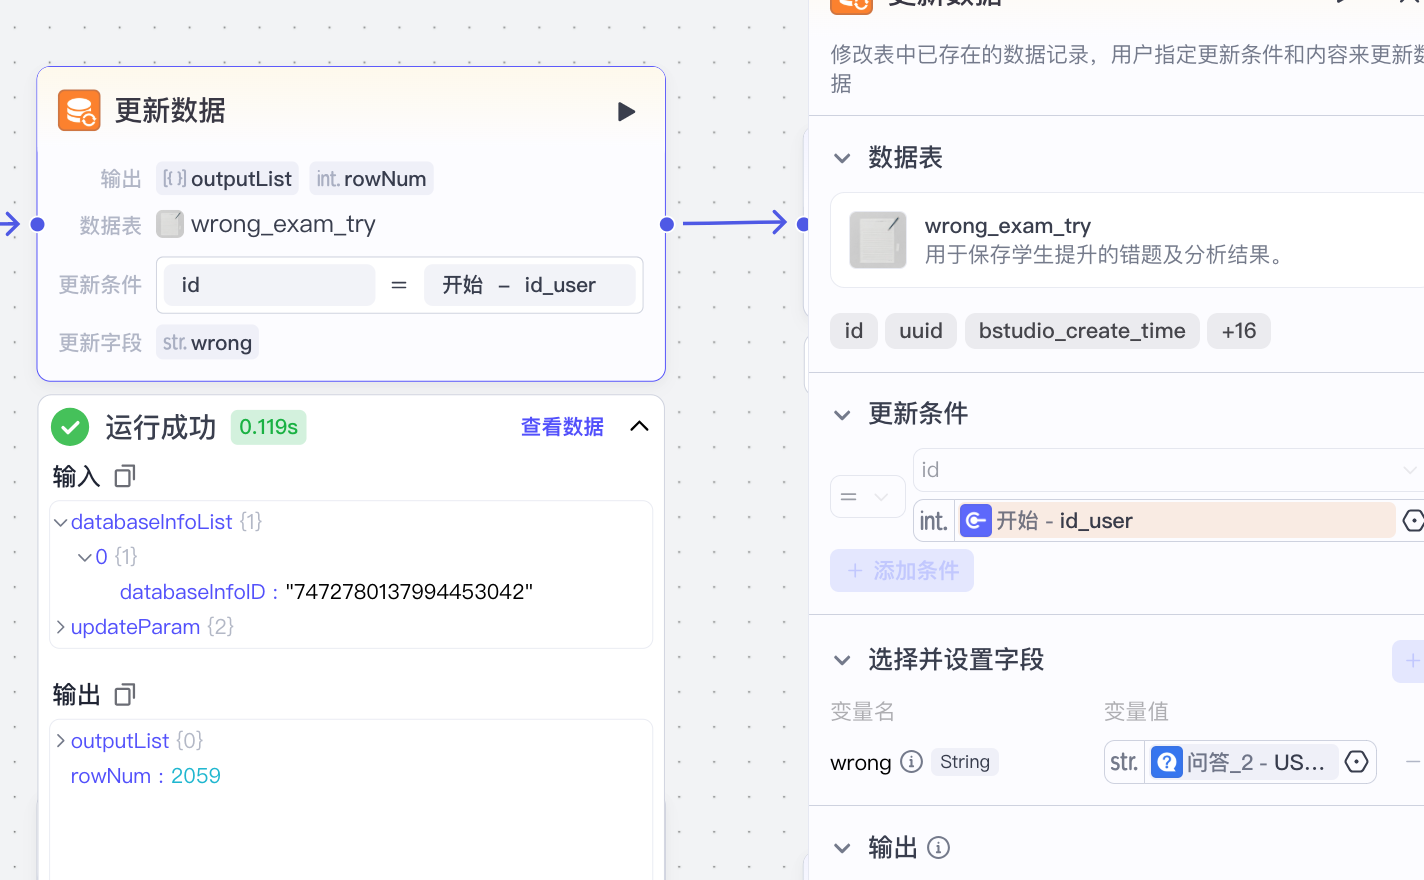Expand the updateParam tree node
The image size is (1424, 880).
click(x=61, y=627)
